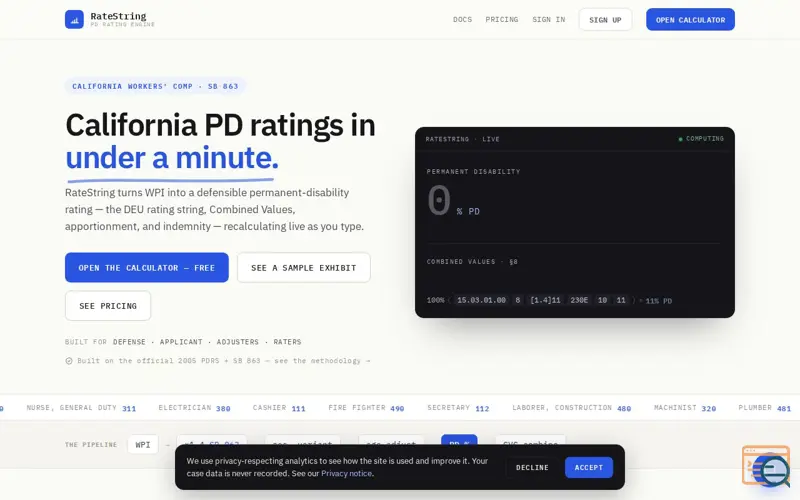Click the under a minute headline text

[x=172, y=158]
